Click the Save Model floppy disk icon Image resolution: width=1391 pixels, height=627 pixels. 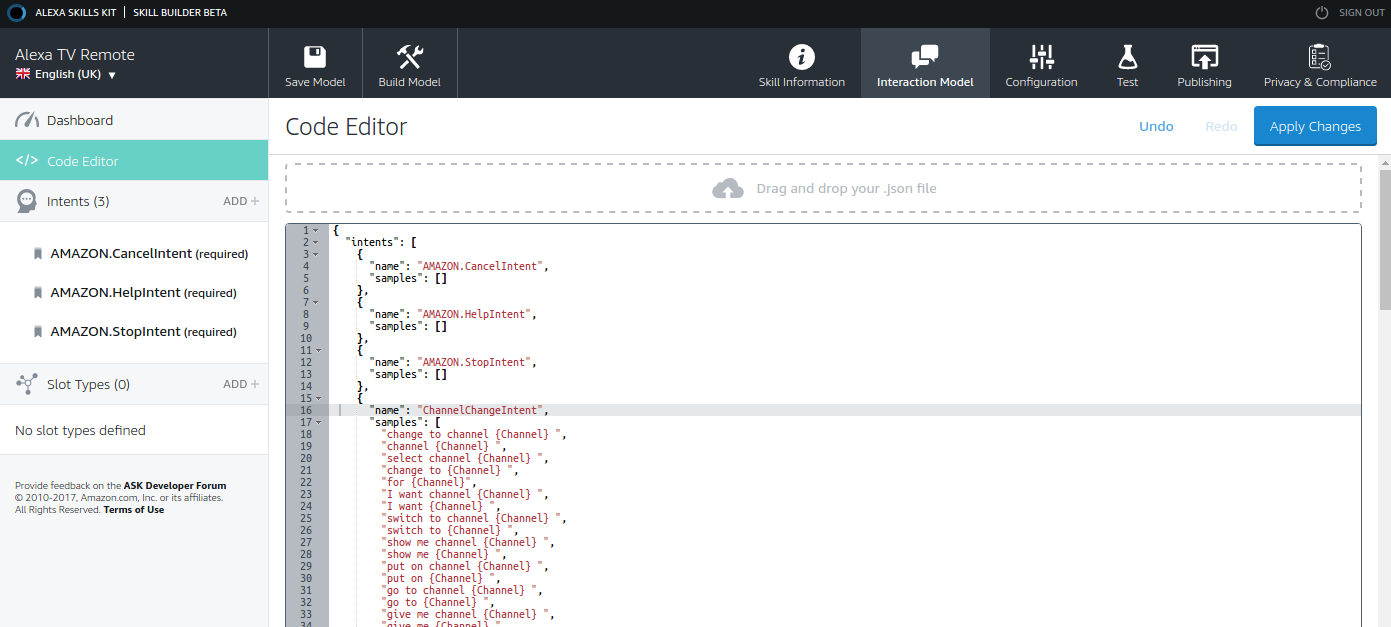[315, 56]
